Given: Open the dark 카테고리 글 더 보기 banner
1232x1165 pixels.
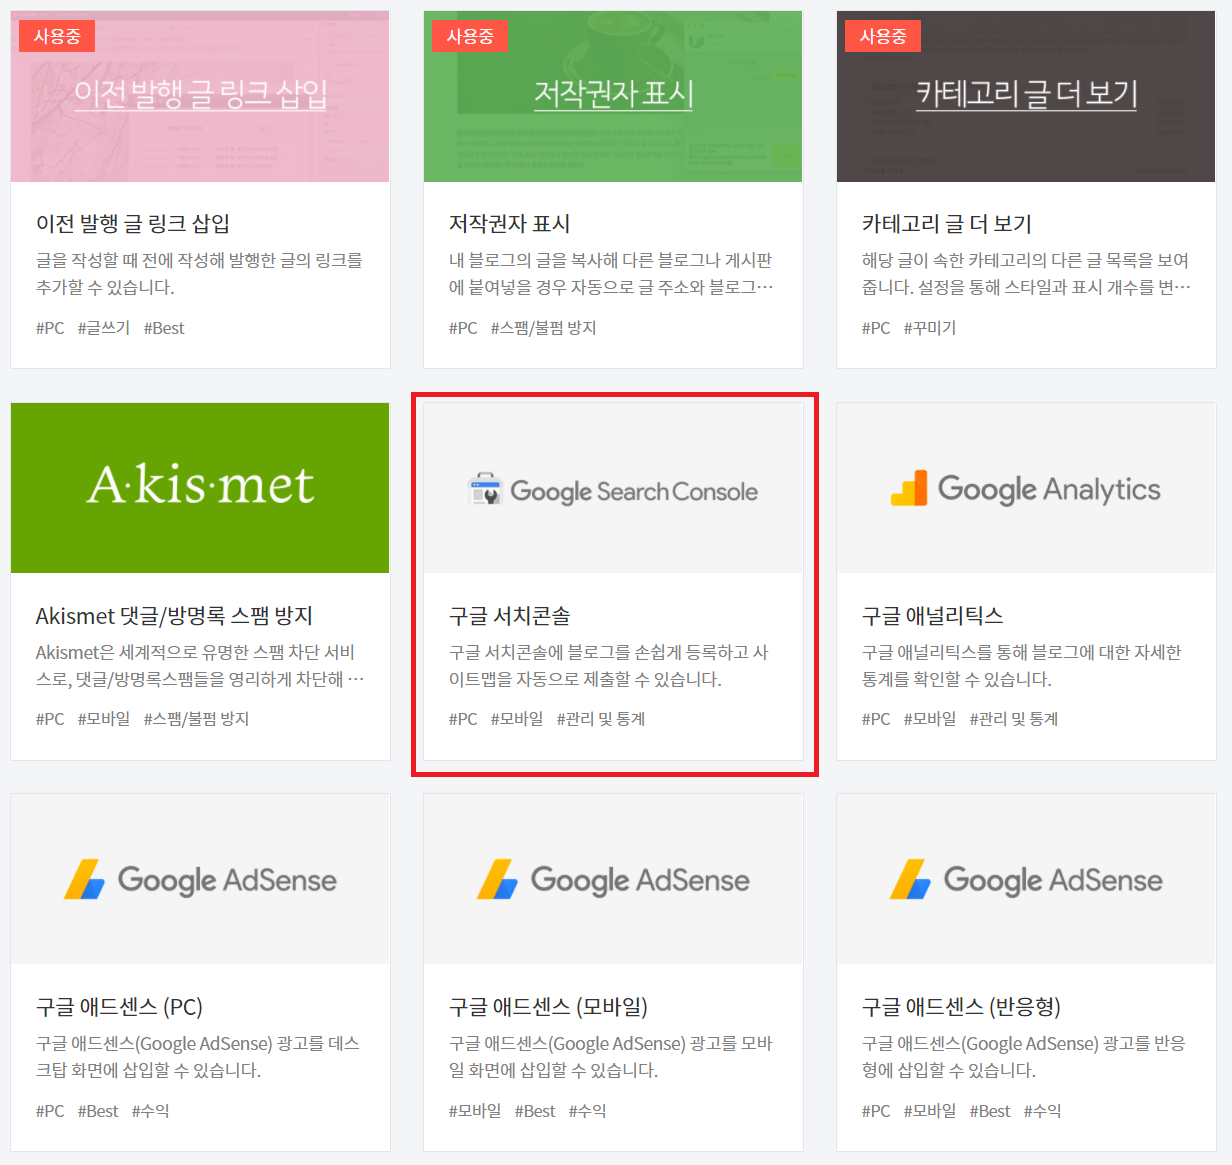Looking at the screenshot, I should pos(1026,96).
